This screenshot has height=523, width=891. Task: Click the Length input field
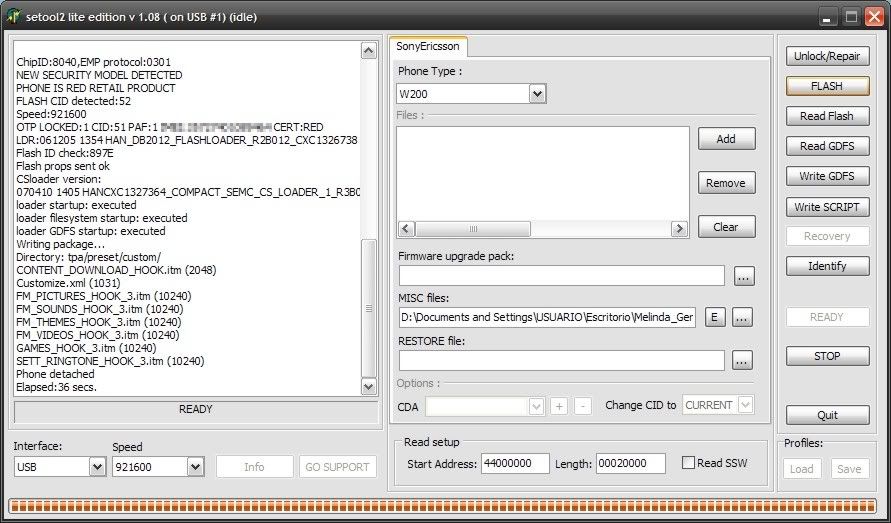click(631, 463)
